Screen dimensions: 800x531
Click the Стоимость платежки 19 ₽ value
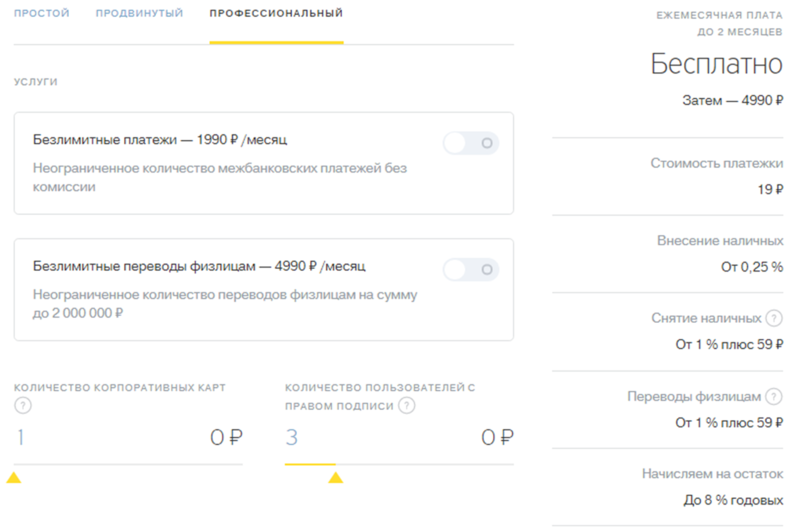coord(770,189)
